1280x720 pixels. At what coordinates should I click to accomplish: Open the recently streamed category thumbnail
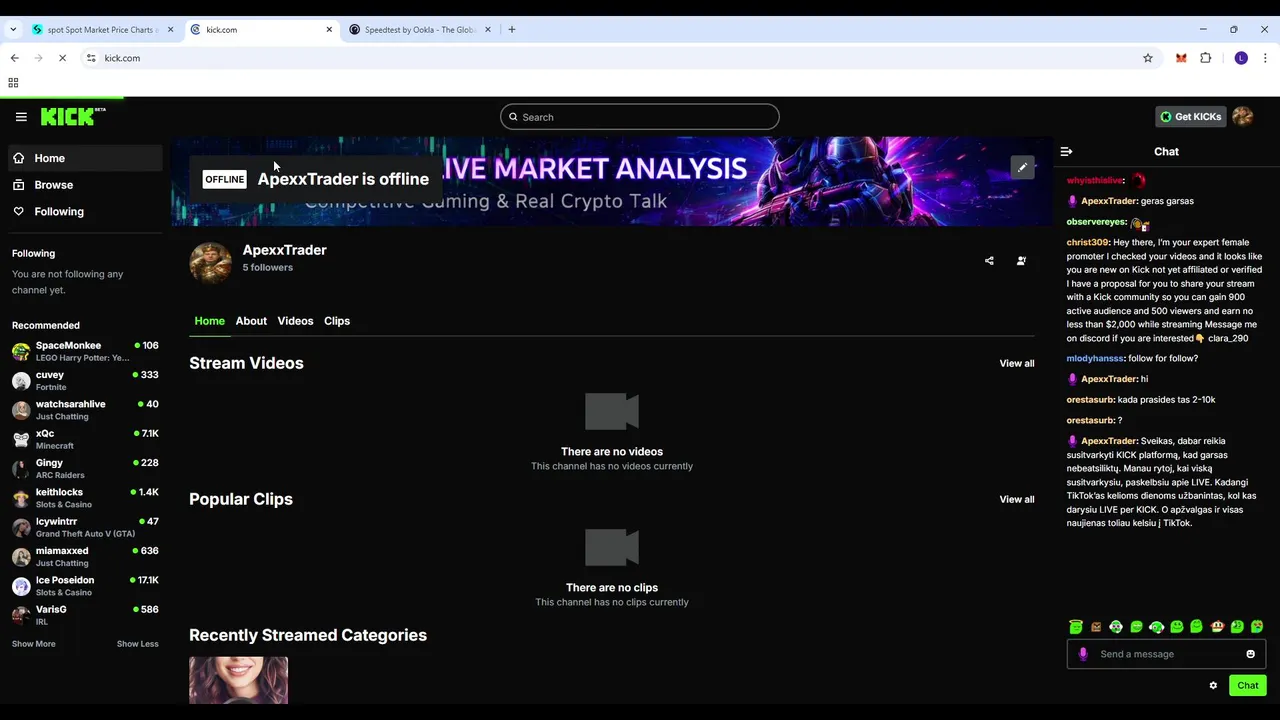(238, 680)
